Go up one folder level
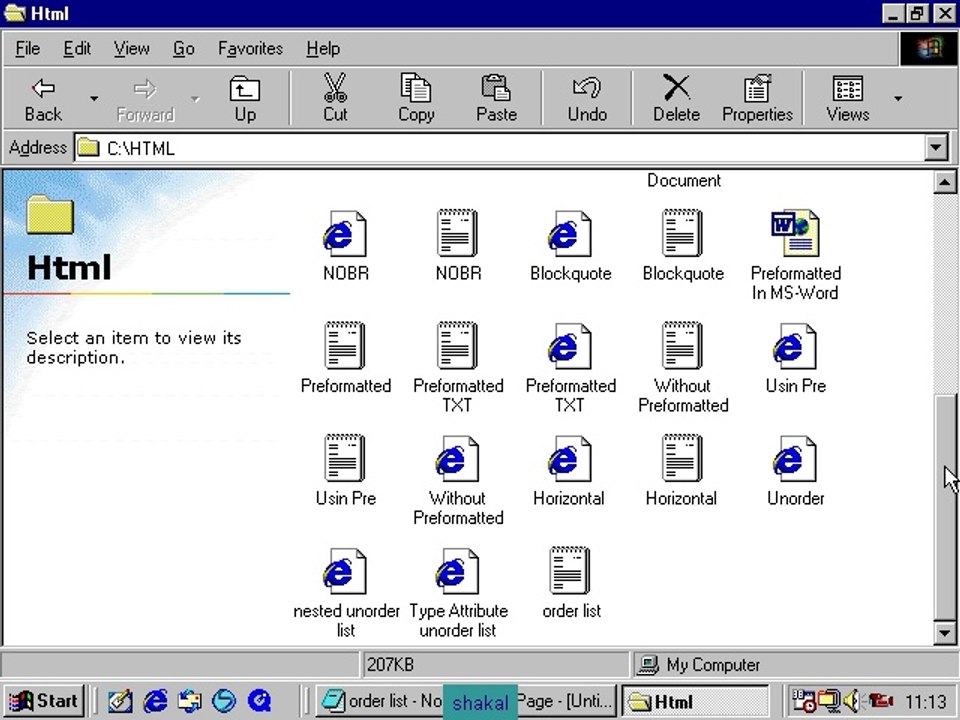Screen dimensions: 960x720 245,98
